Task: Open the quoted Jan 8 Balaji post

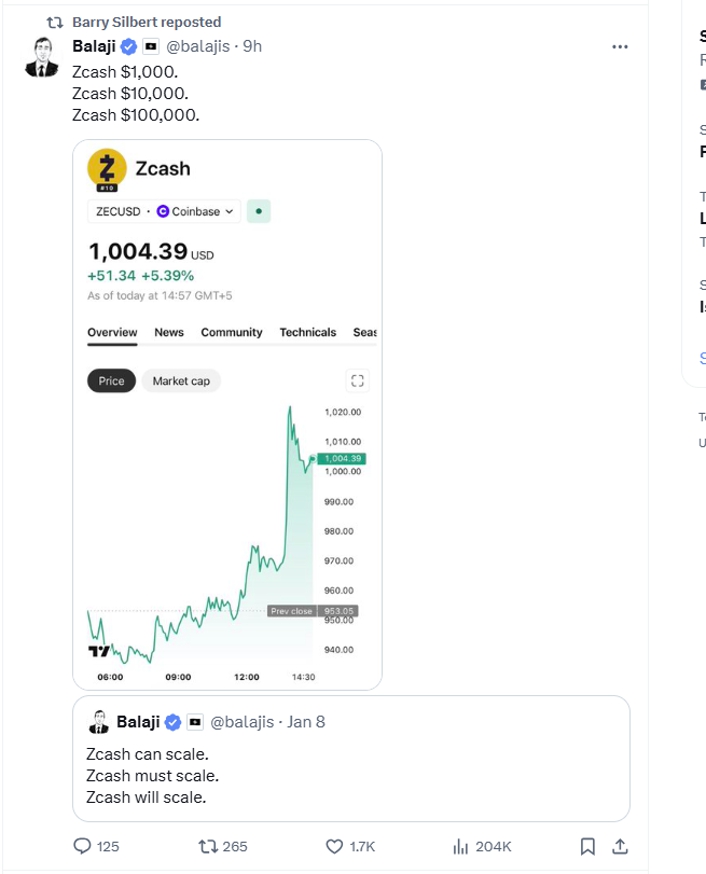Action: (351, 758)
